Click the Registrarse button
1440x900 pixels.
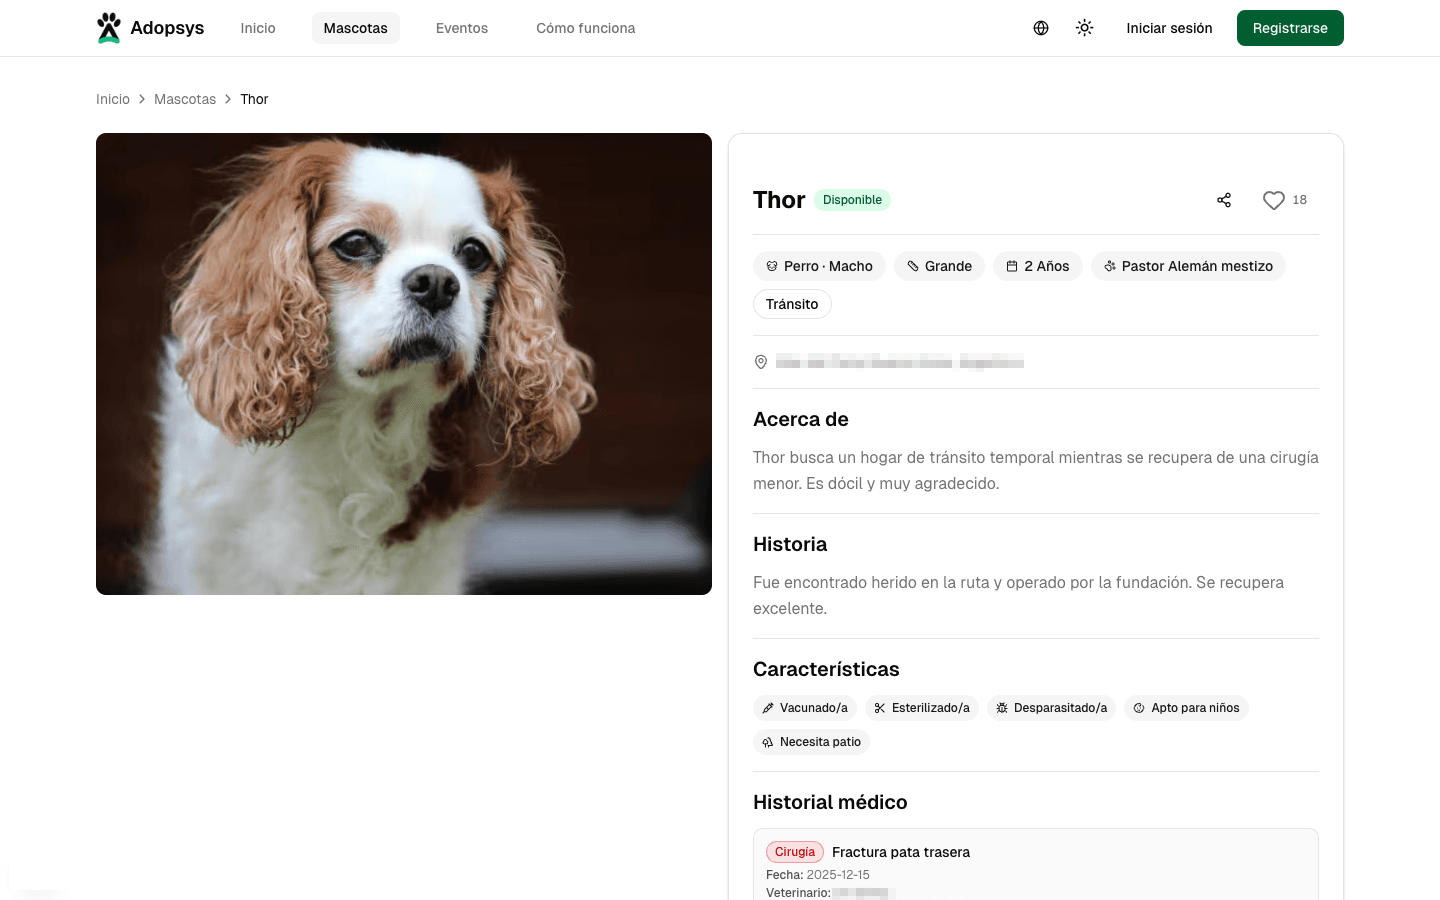tap(1290, 28)
